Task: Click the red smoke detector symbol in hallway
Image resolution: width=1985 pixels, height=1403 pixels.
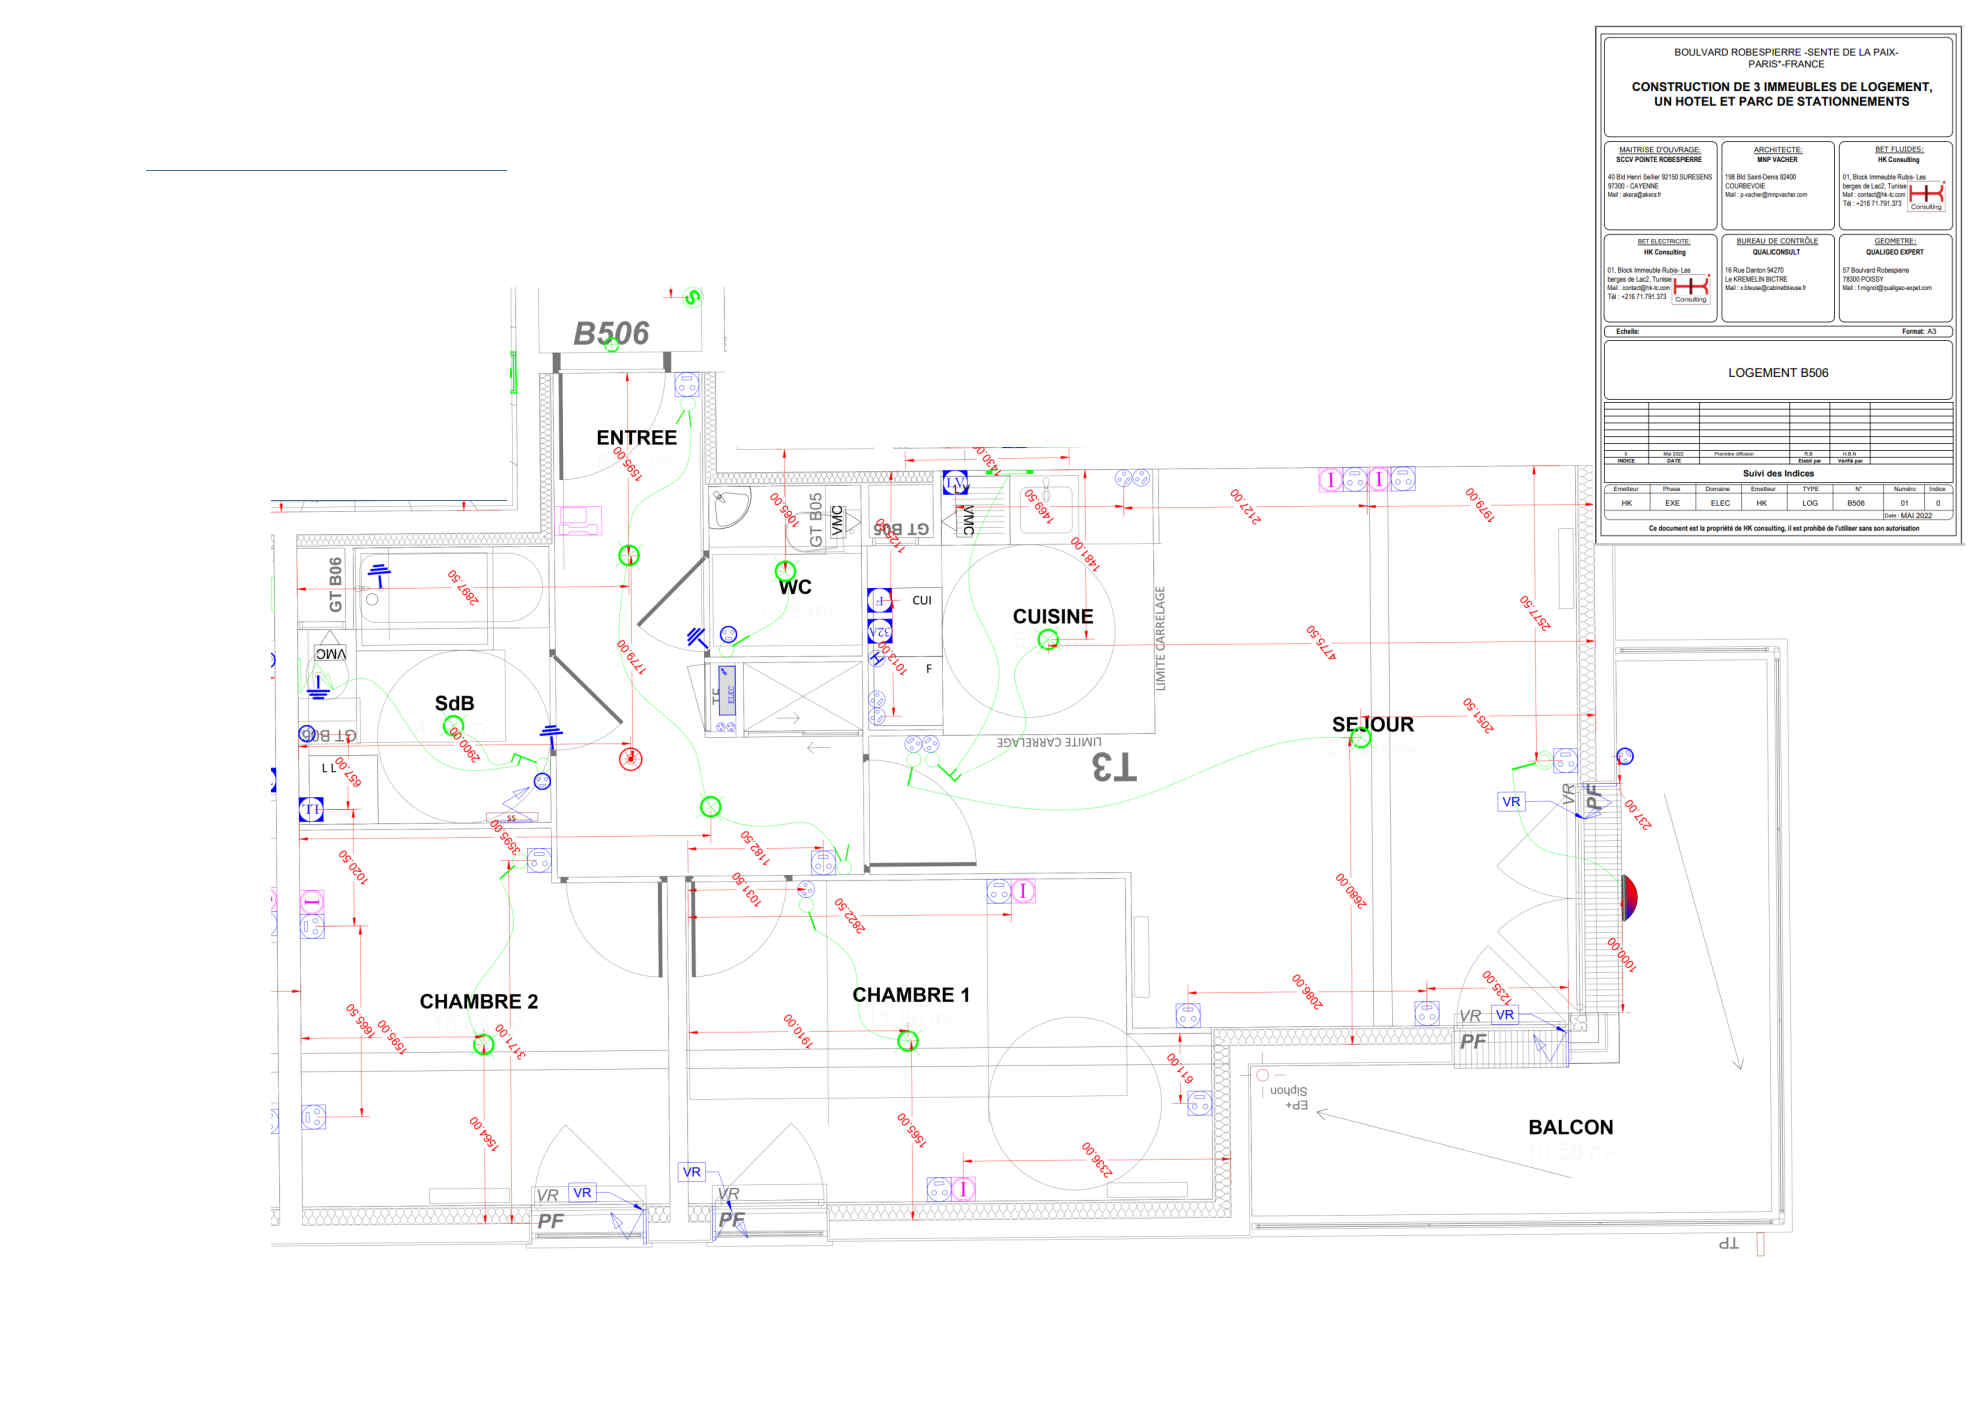Action: [630, 759]
